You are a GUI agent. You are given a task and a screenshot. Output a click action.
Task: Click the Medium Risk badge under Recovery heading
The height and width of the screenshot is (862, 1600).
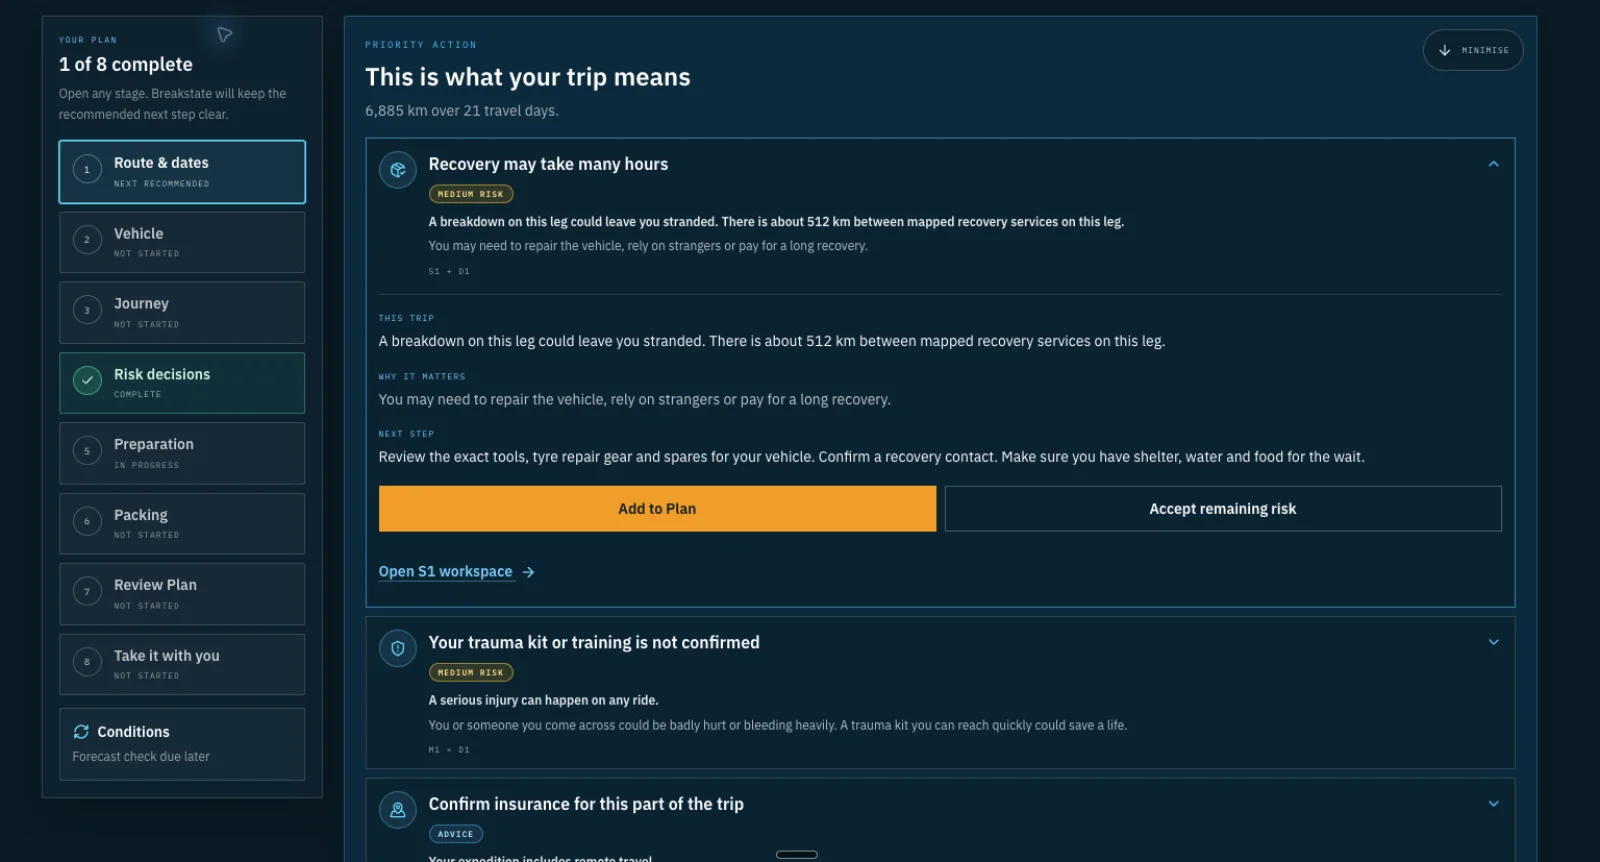tap(471, 194)
